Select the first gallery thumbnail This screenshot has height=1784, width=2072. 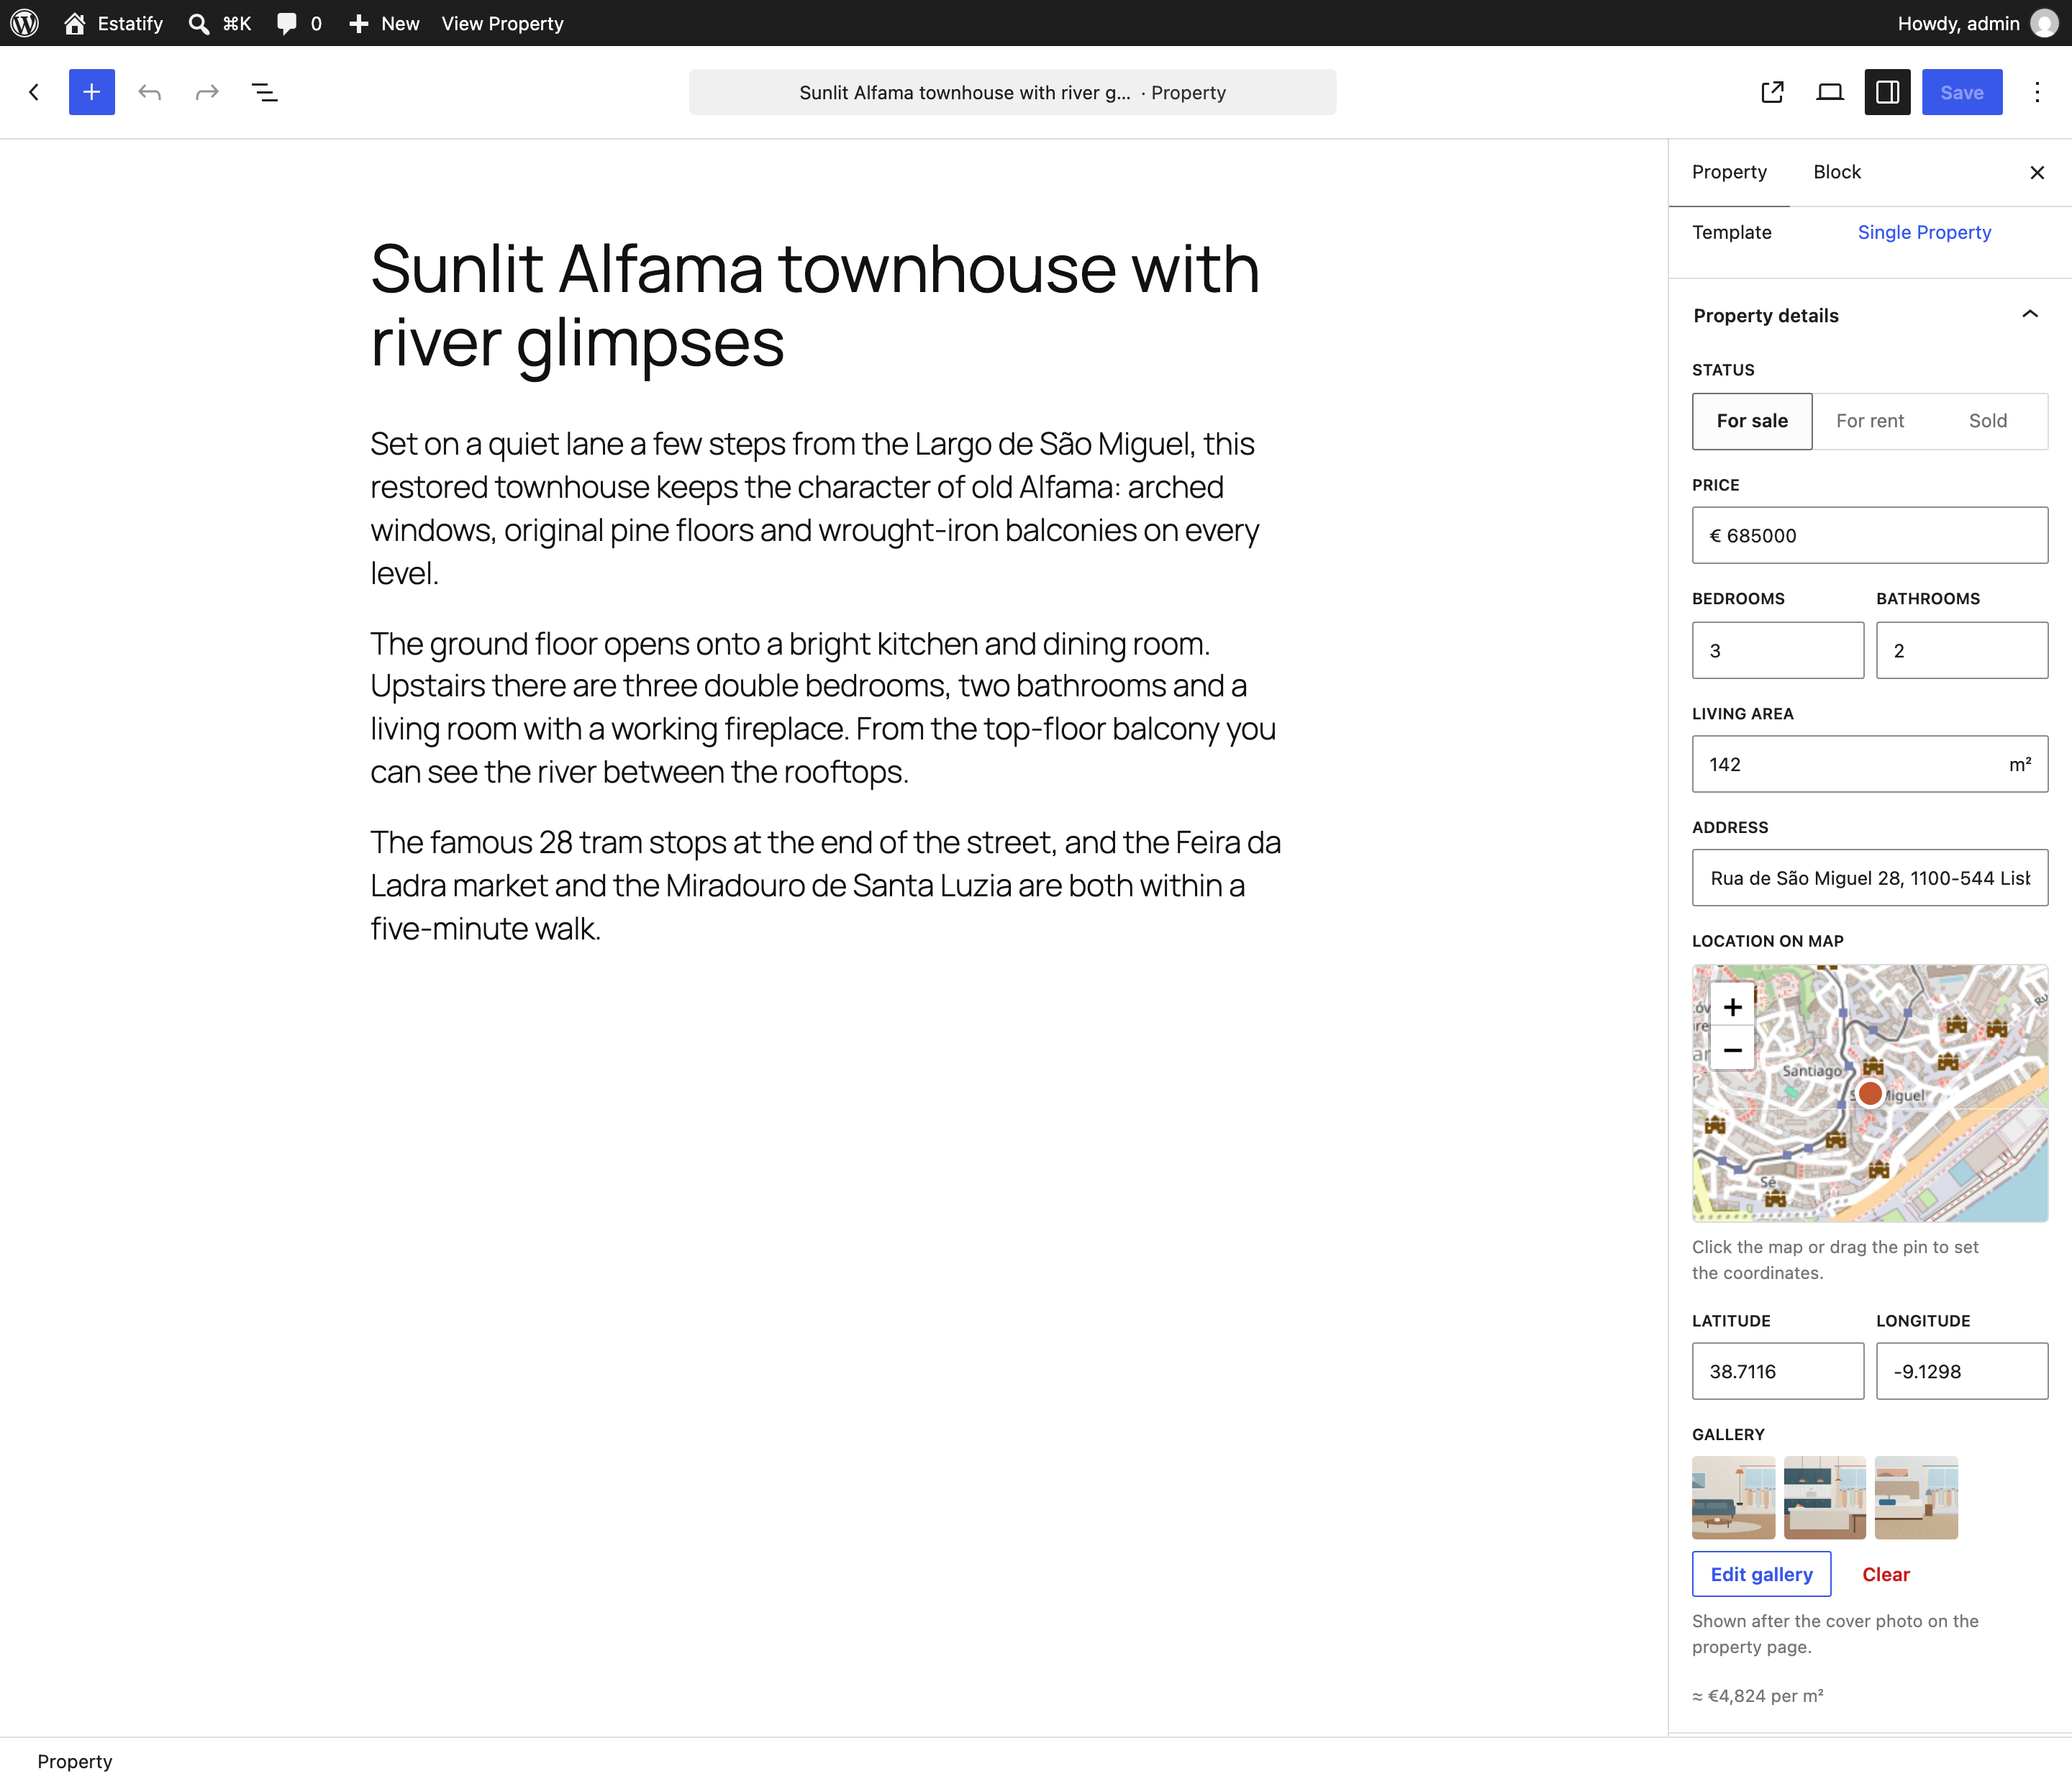point(1734,1498)
